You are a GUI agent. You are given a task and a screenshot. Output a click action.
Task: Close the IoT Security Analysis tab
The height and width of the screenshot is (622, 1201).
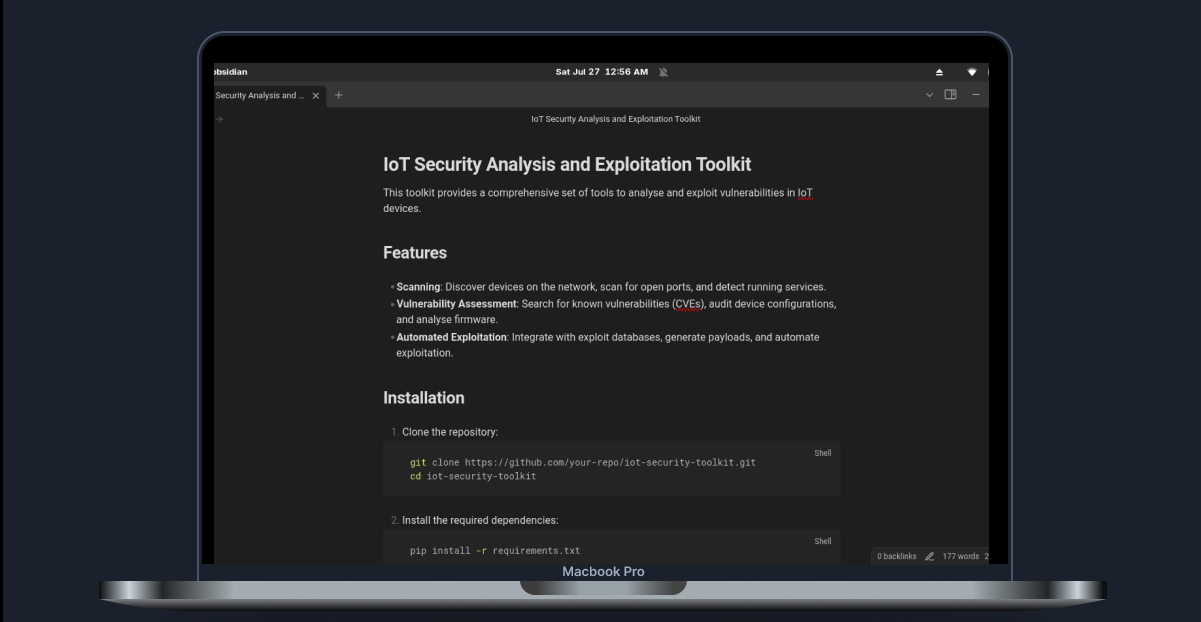tap(316, 96)
